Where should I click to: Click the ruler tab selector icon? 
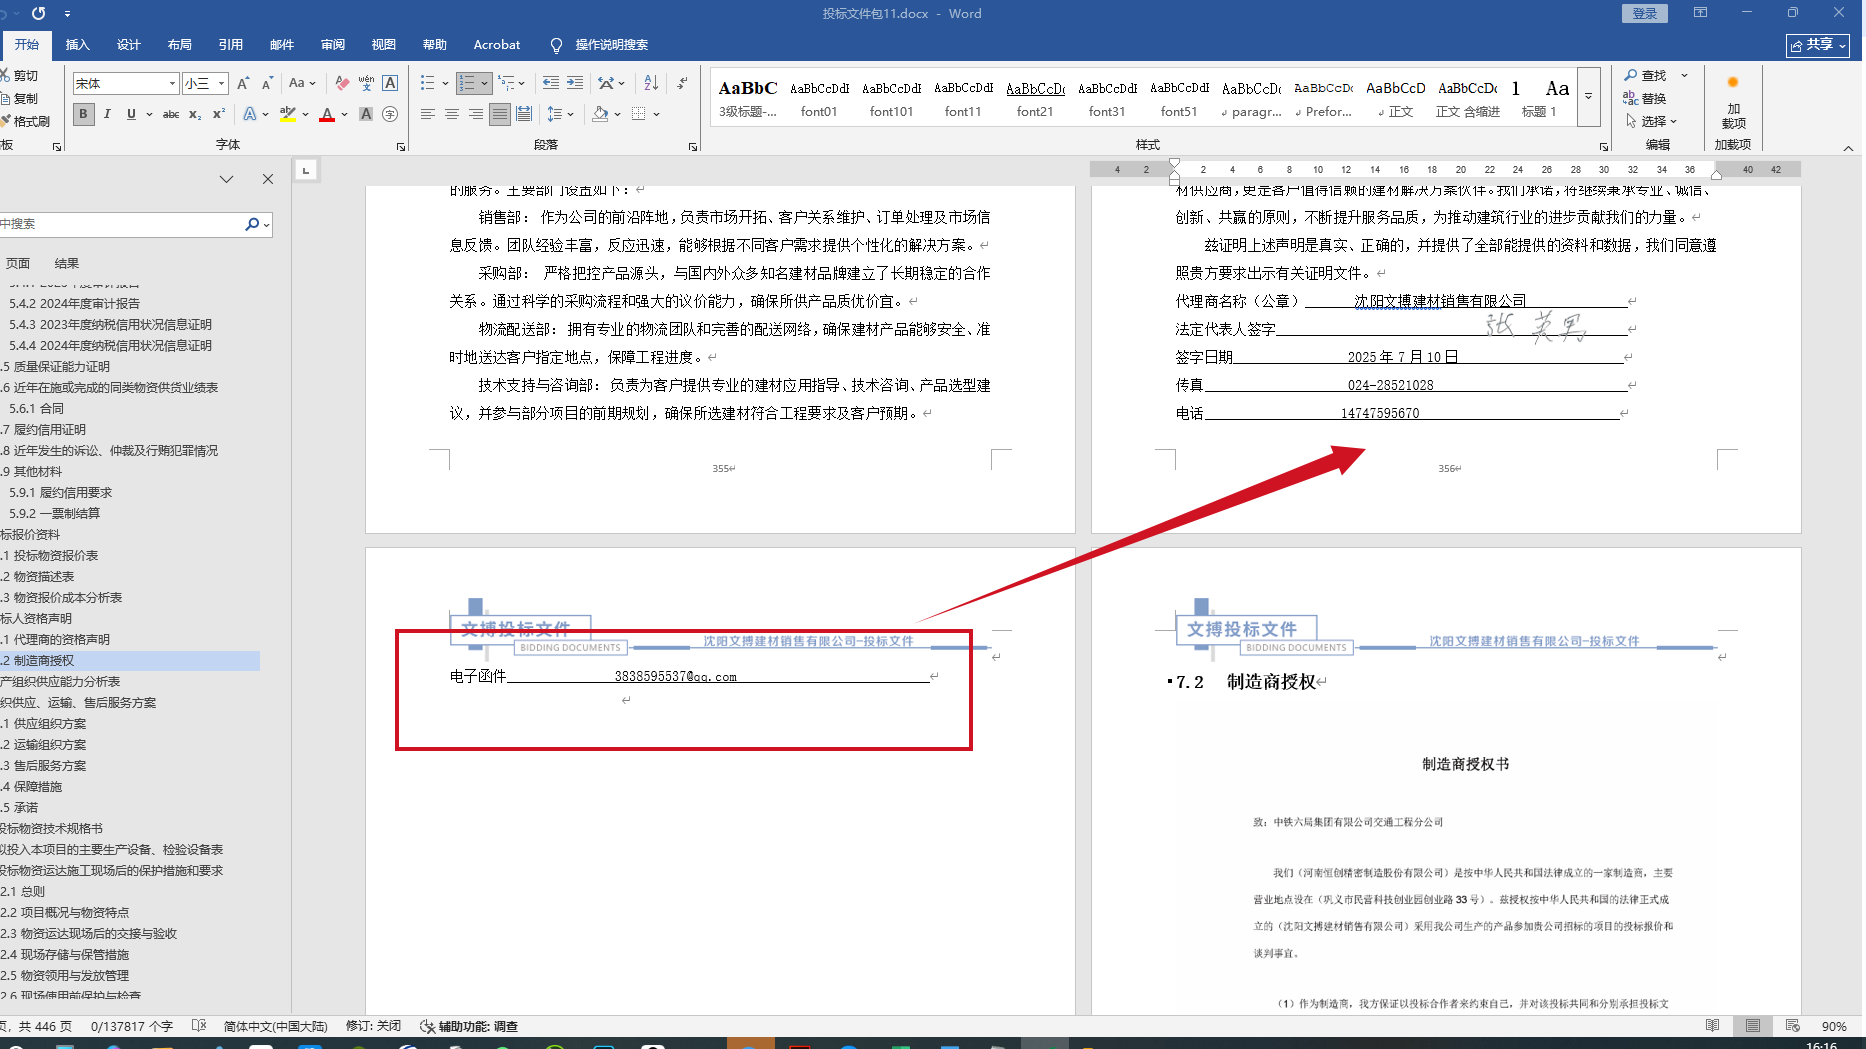tap(306, 170)
